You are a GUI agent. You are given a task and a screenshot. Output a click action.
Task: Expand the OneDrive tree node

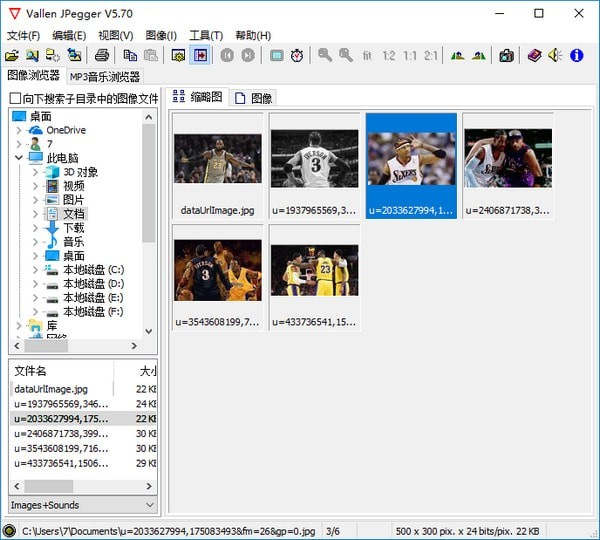[19, 131]
